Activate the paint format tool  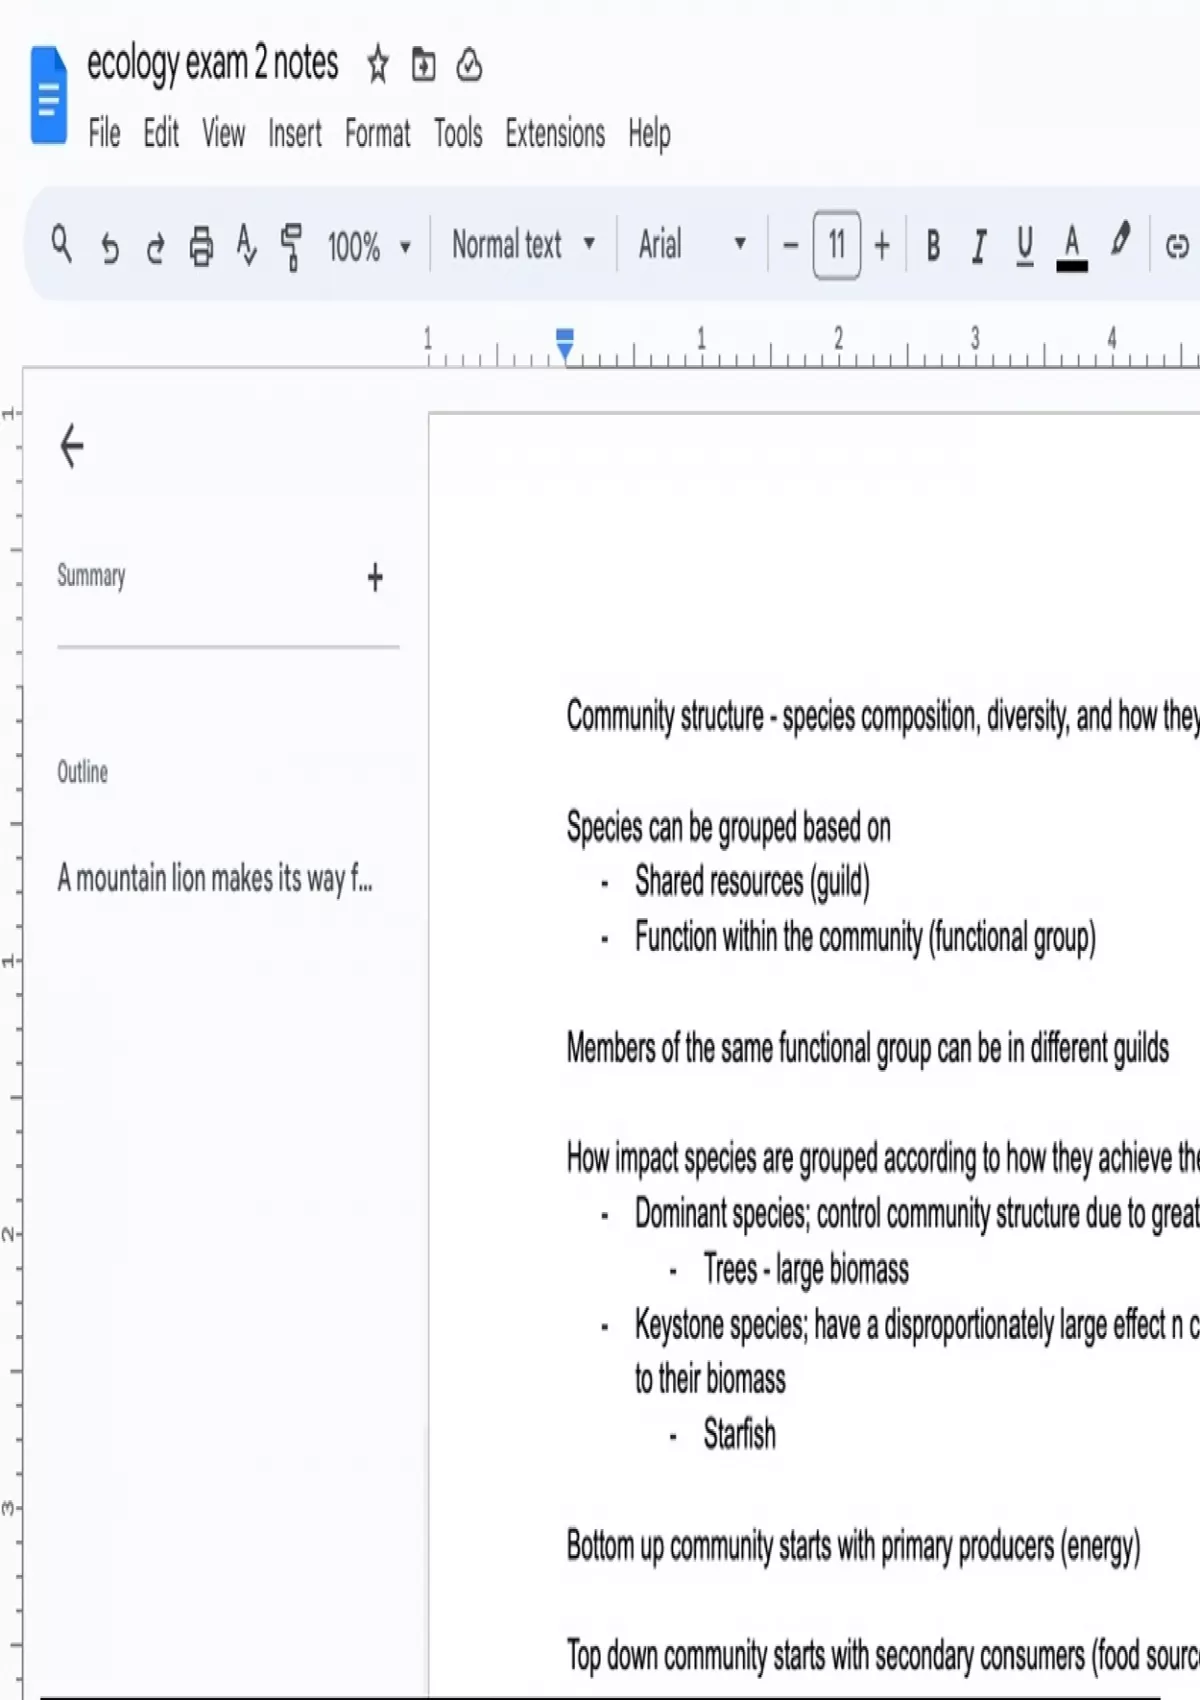(x=291, y=246)
